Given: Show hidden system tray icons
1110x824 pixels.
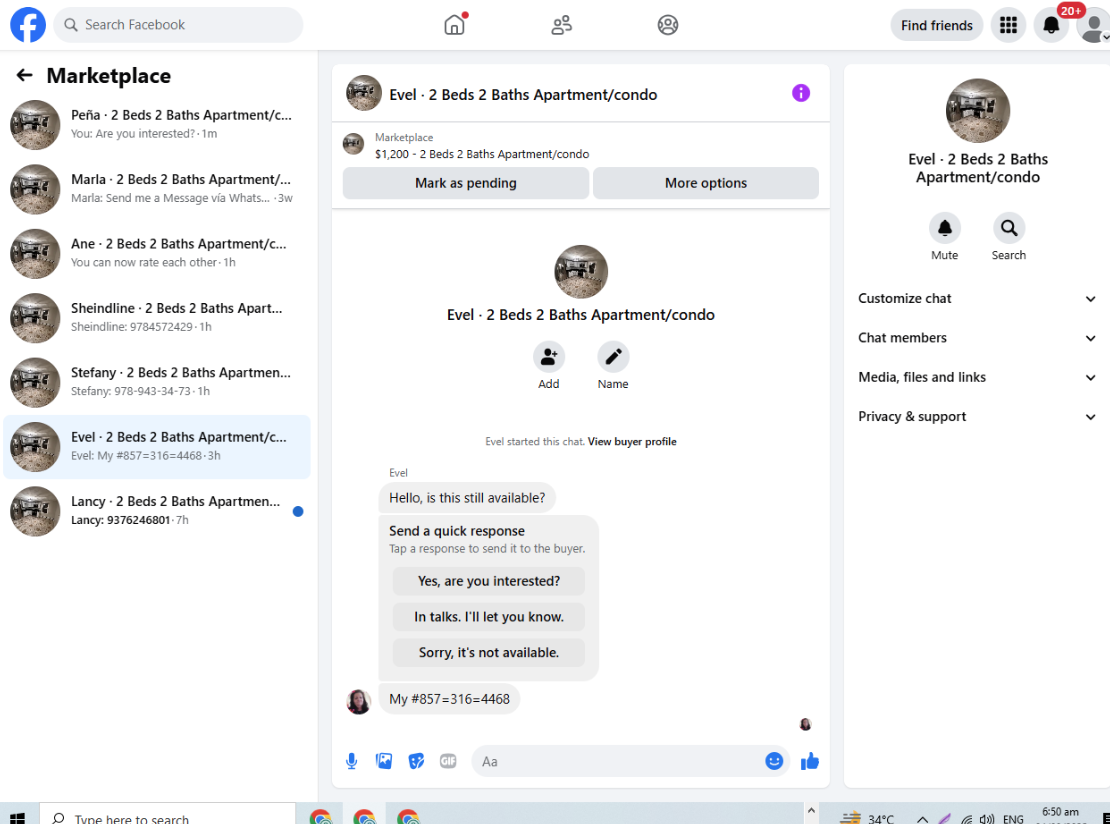Looking at the screenshot, I should pos(922,819).
